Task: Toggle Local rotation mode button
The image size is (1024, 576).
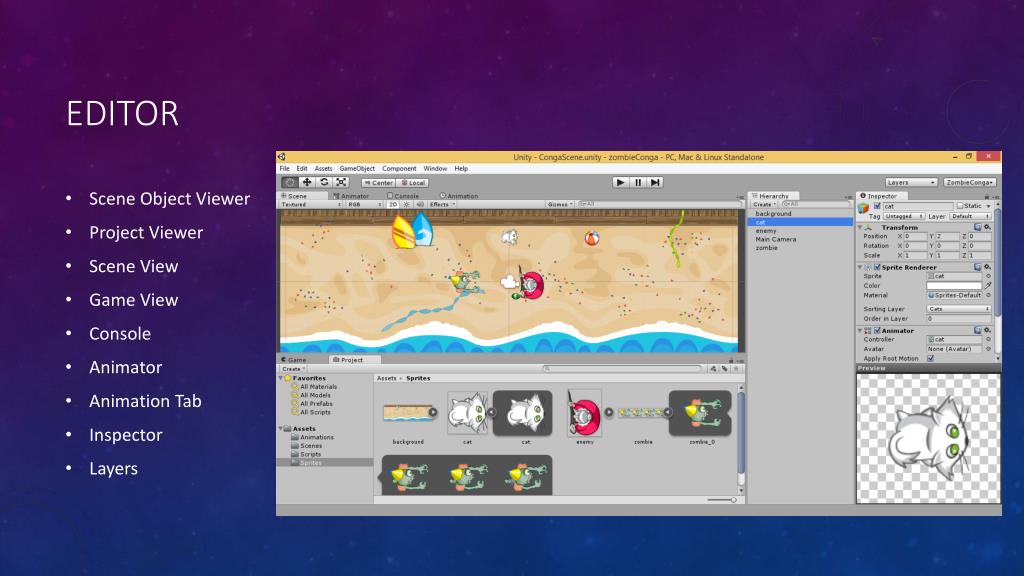Action: click(x=413, y=183)
